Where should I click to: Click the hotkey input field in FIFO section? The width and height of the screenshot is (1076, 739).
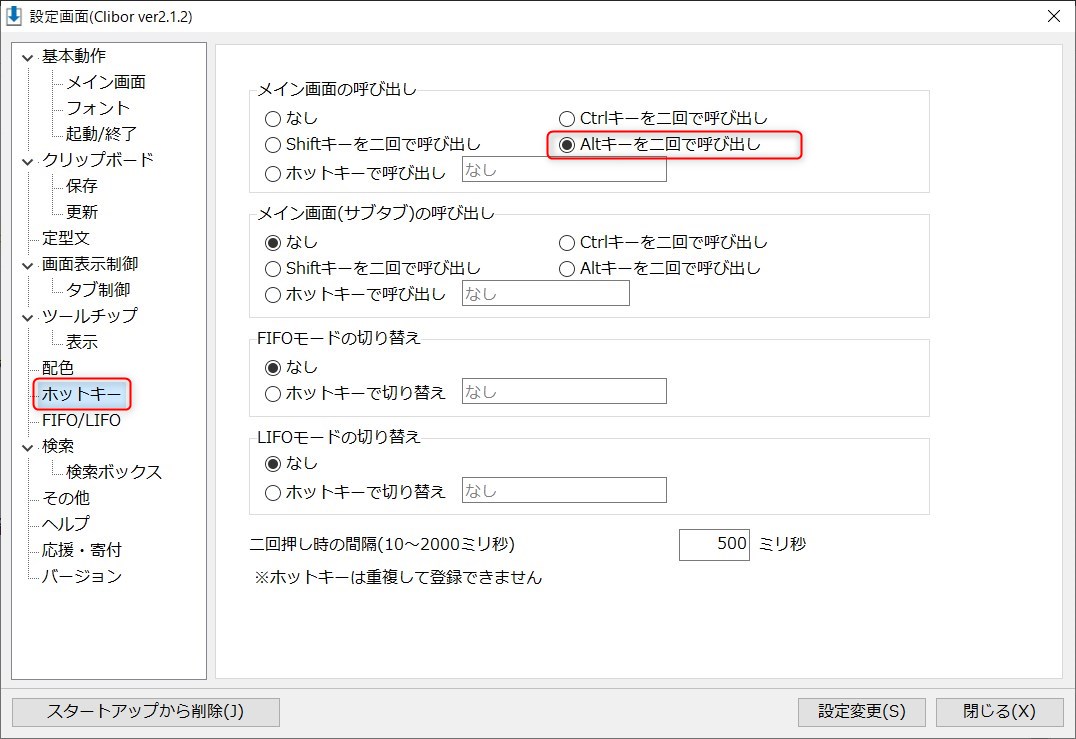point(563,391)
